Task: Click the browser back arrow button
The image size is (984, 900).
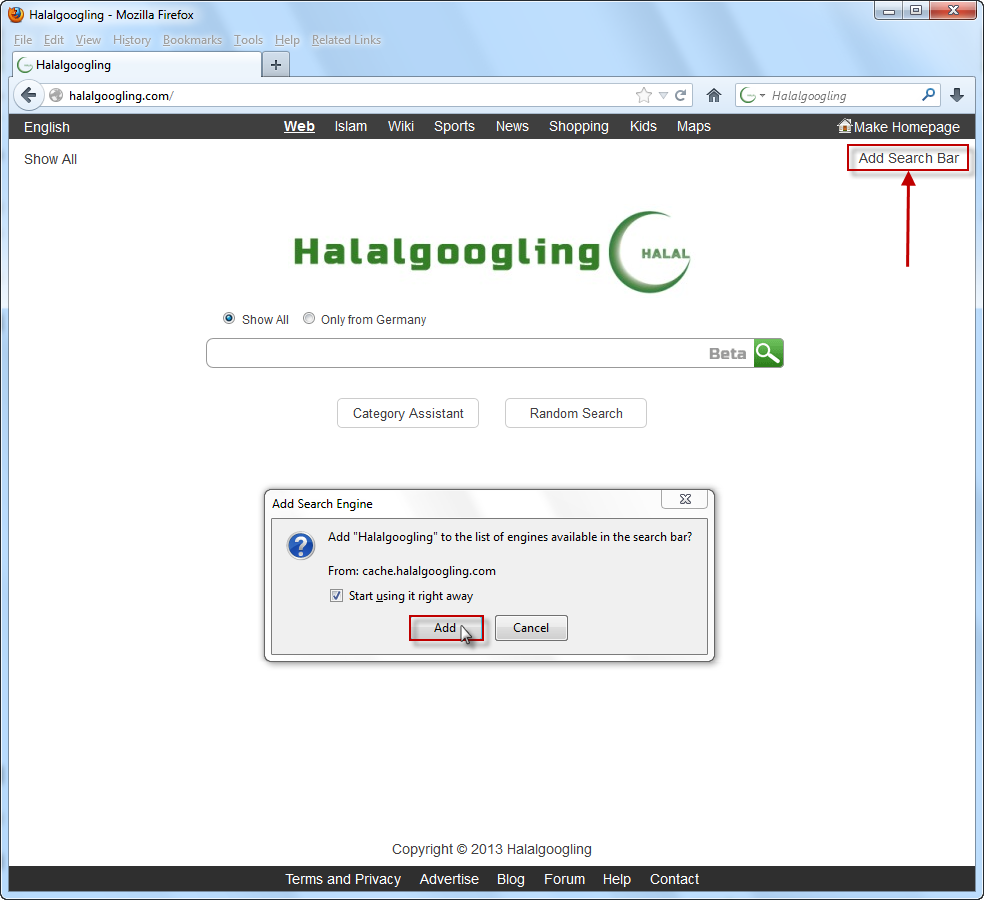Action: tap(28, 95)
